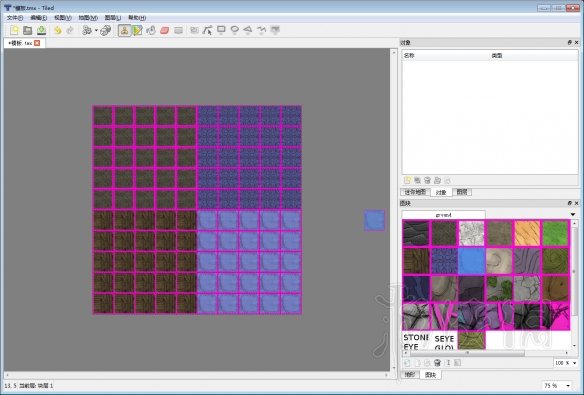Click the remove objects trash icon in the objects panel
The height and width of the screenshot is (395, 584).
point(427,181)
